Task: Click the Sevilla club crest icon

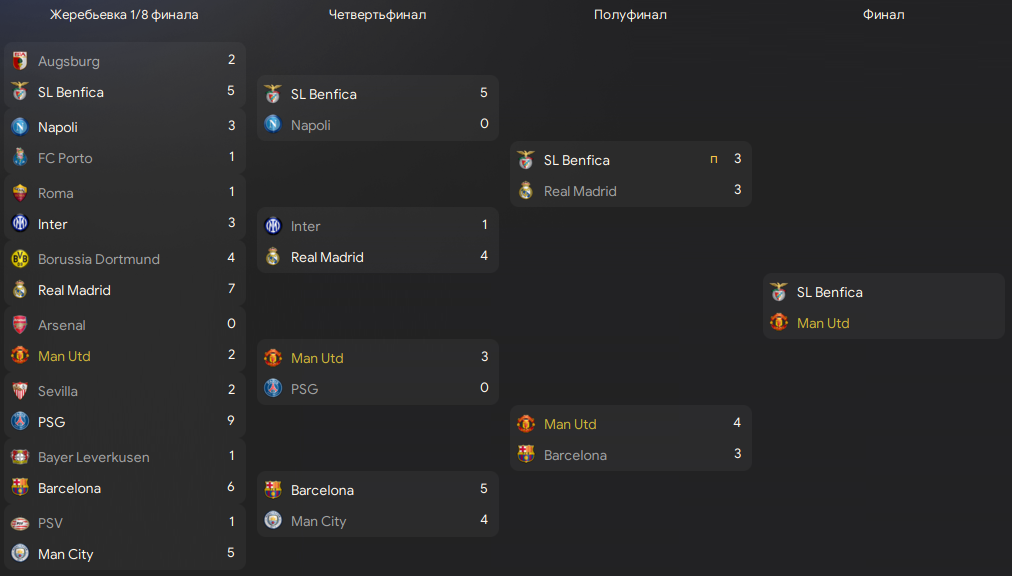Action: 20,391
